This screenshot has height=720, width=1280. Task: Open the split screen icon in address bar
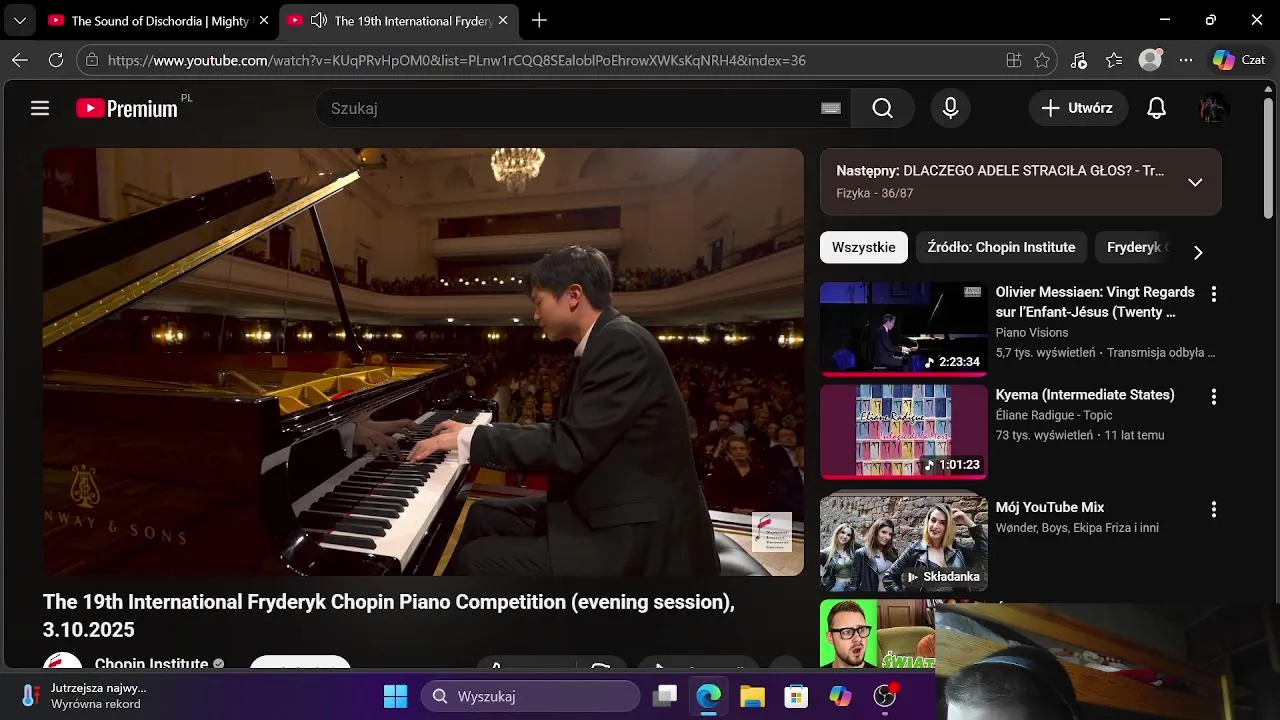coord(1014,60)
